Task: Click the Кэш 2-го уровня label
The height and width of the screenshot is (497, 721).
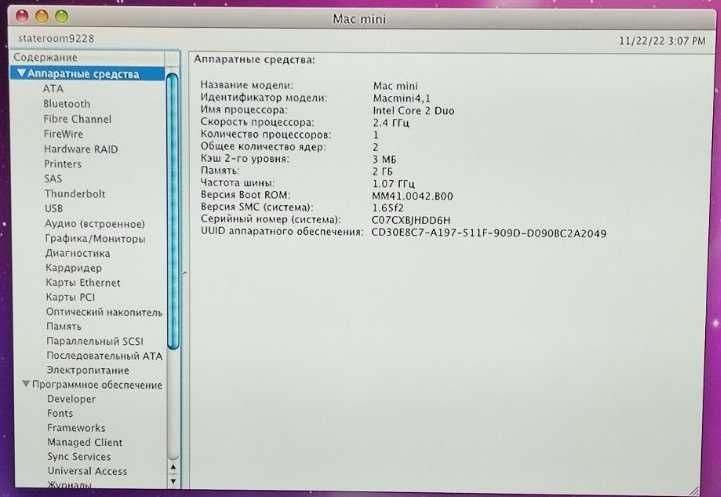Action: pyautogui.click(x=245, y=159)
